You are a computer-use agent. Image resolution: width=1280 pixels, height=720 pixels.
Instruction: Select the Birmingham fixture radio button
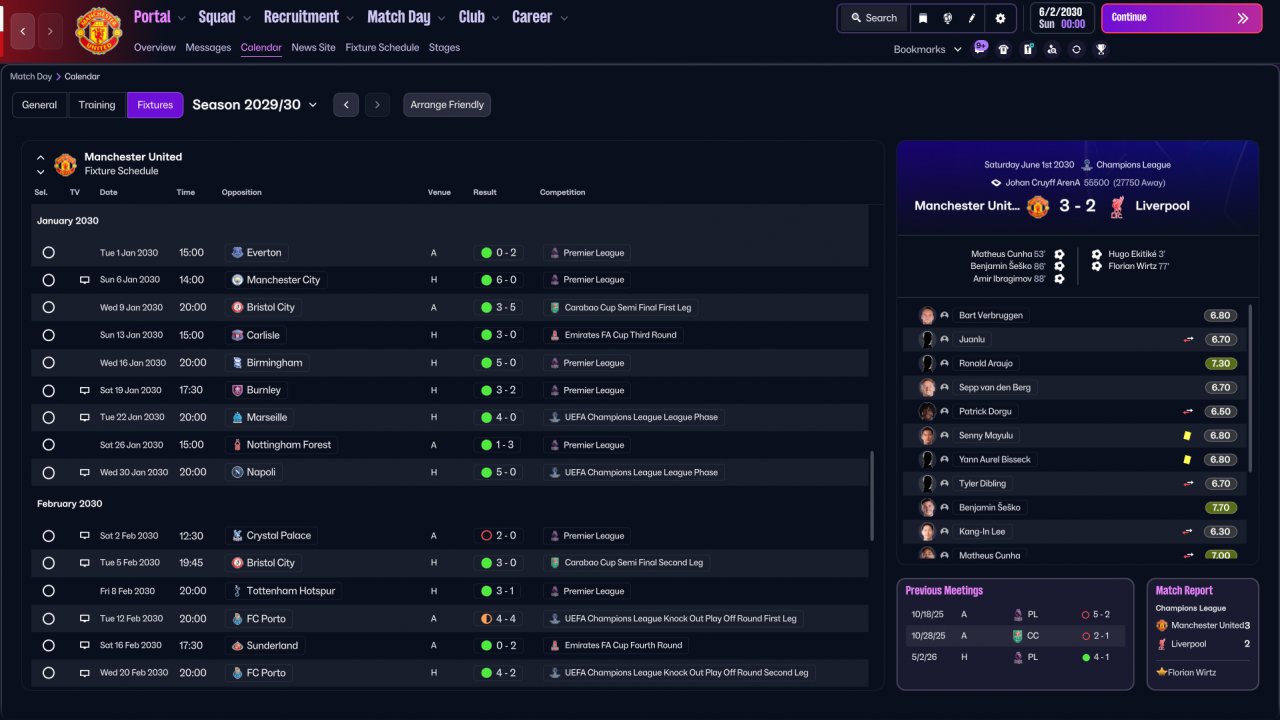coord(48,362)
